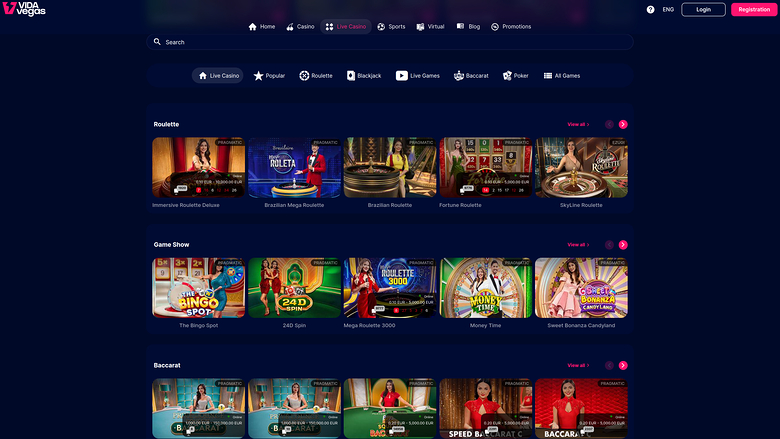Advance Game Show carousel with next arrow
The width and height of the screenshot is (780, 439).
(x=623, y=245)
